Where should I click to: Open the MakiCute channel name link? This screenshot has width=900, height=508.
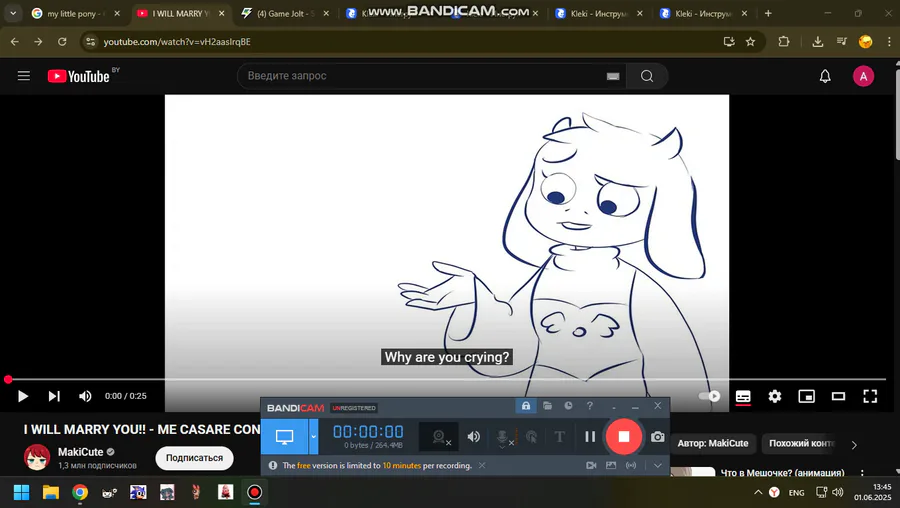80,452
